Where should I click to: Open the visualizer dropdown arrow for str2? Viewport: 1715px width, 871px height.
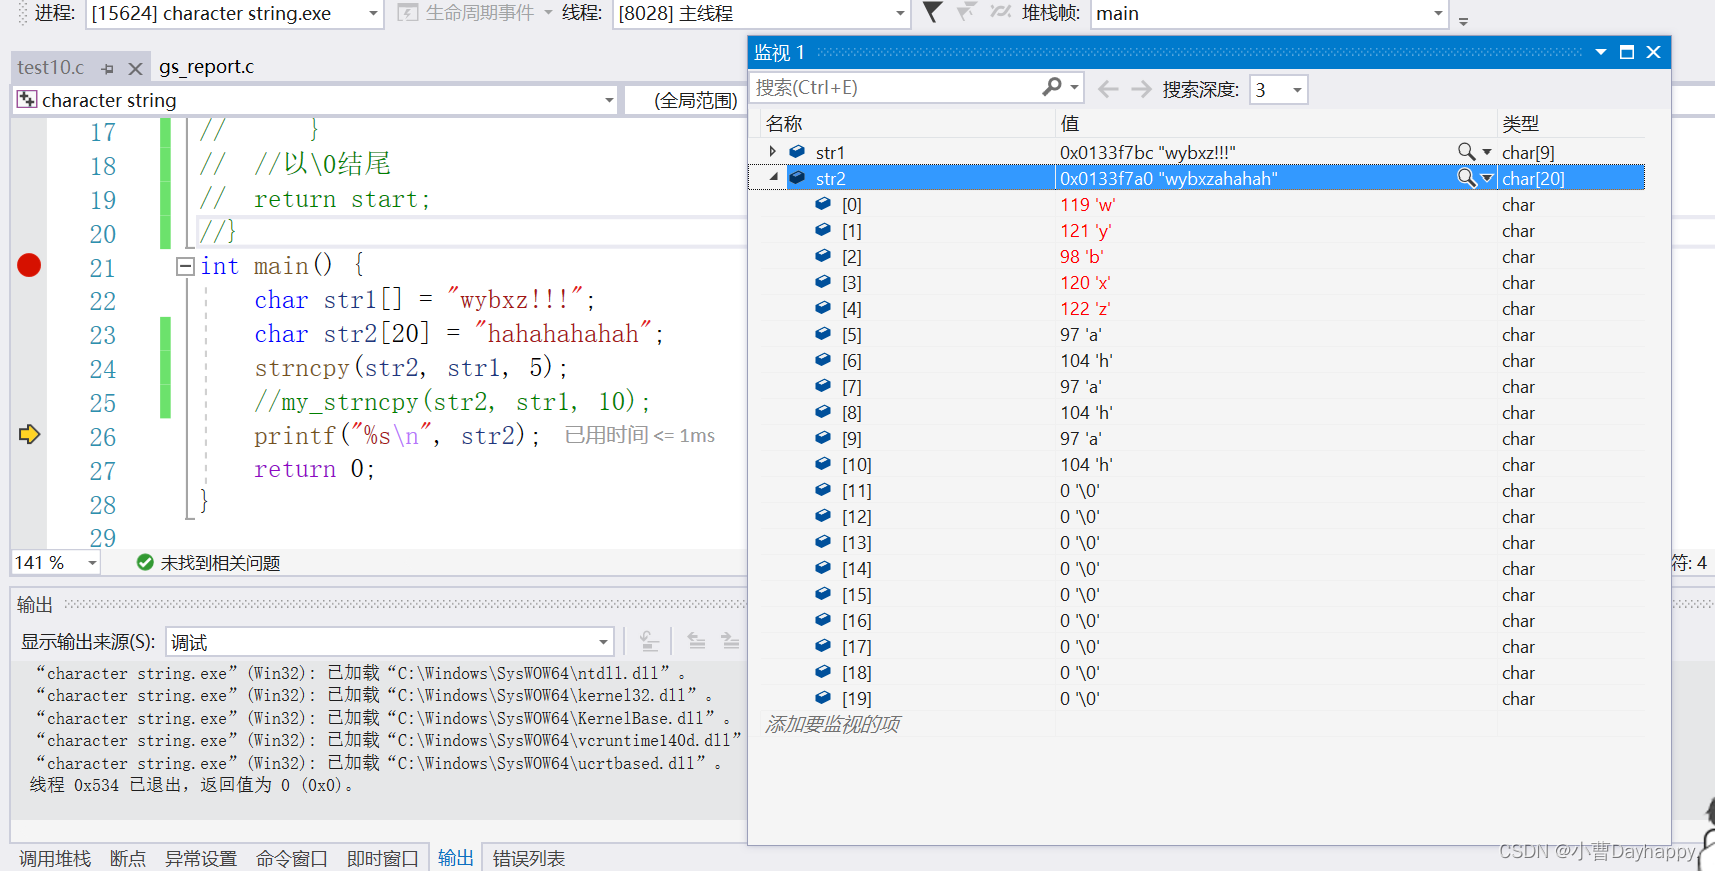click(x=1487, y=178)
